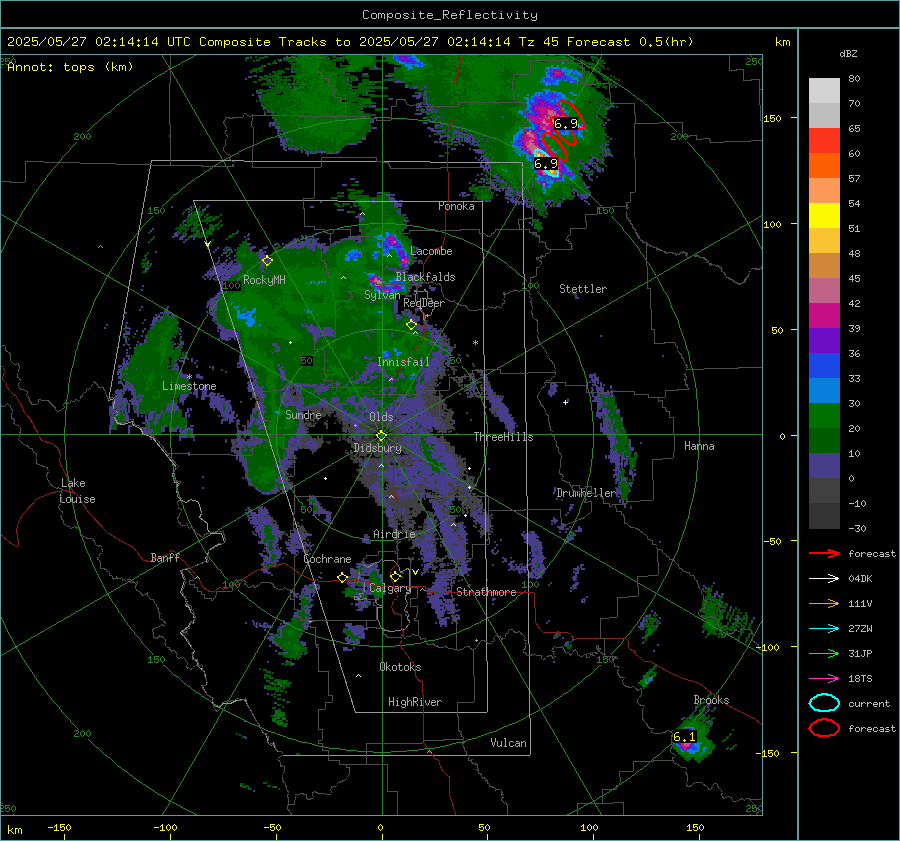This screenshot has width=900, height=841.
Task: Click the Sylvan label
Action: 382,294
